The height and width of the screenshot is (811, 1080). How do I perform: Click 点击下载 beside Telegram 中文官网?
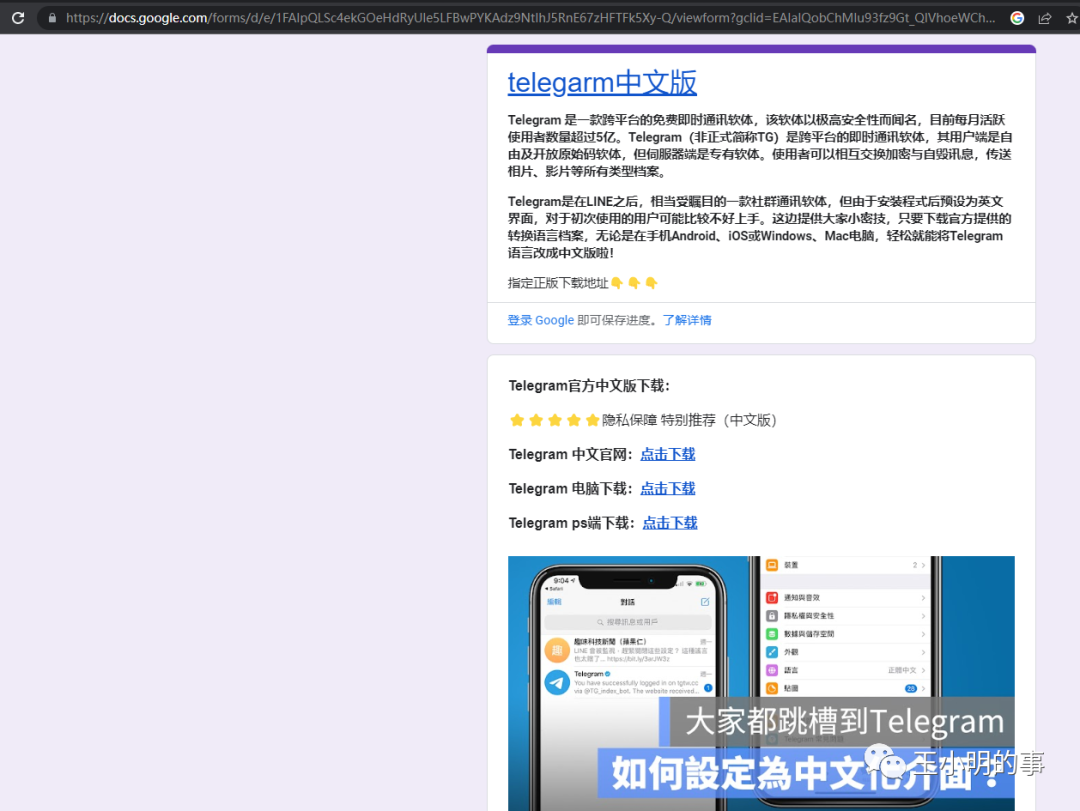667,454
